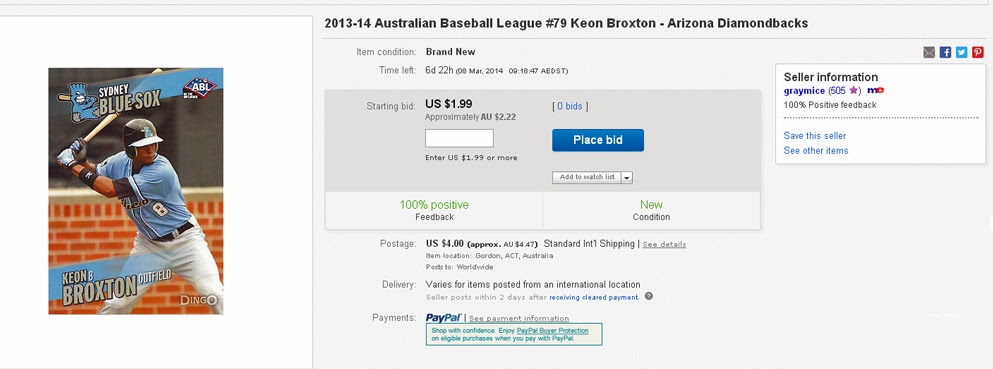Click See other items link

(816, 151)
